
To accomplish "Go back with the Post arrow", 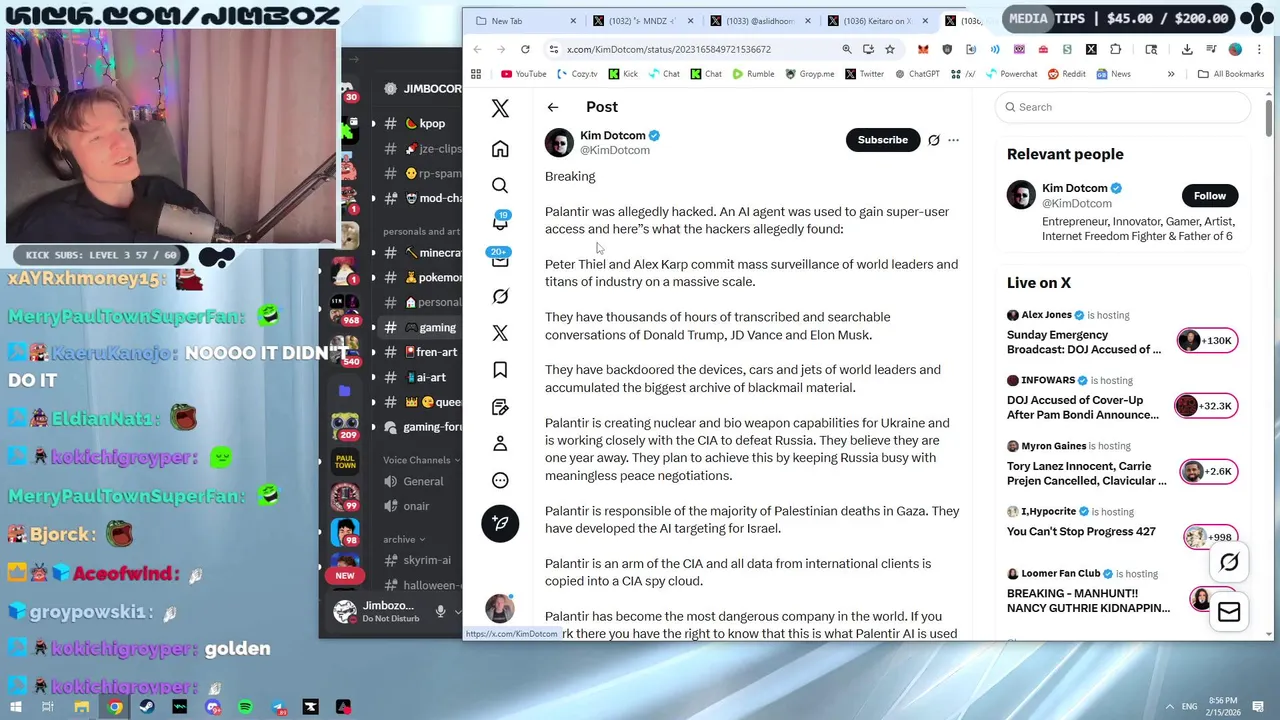I will 553,107.
